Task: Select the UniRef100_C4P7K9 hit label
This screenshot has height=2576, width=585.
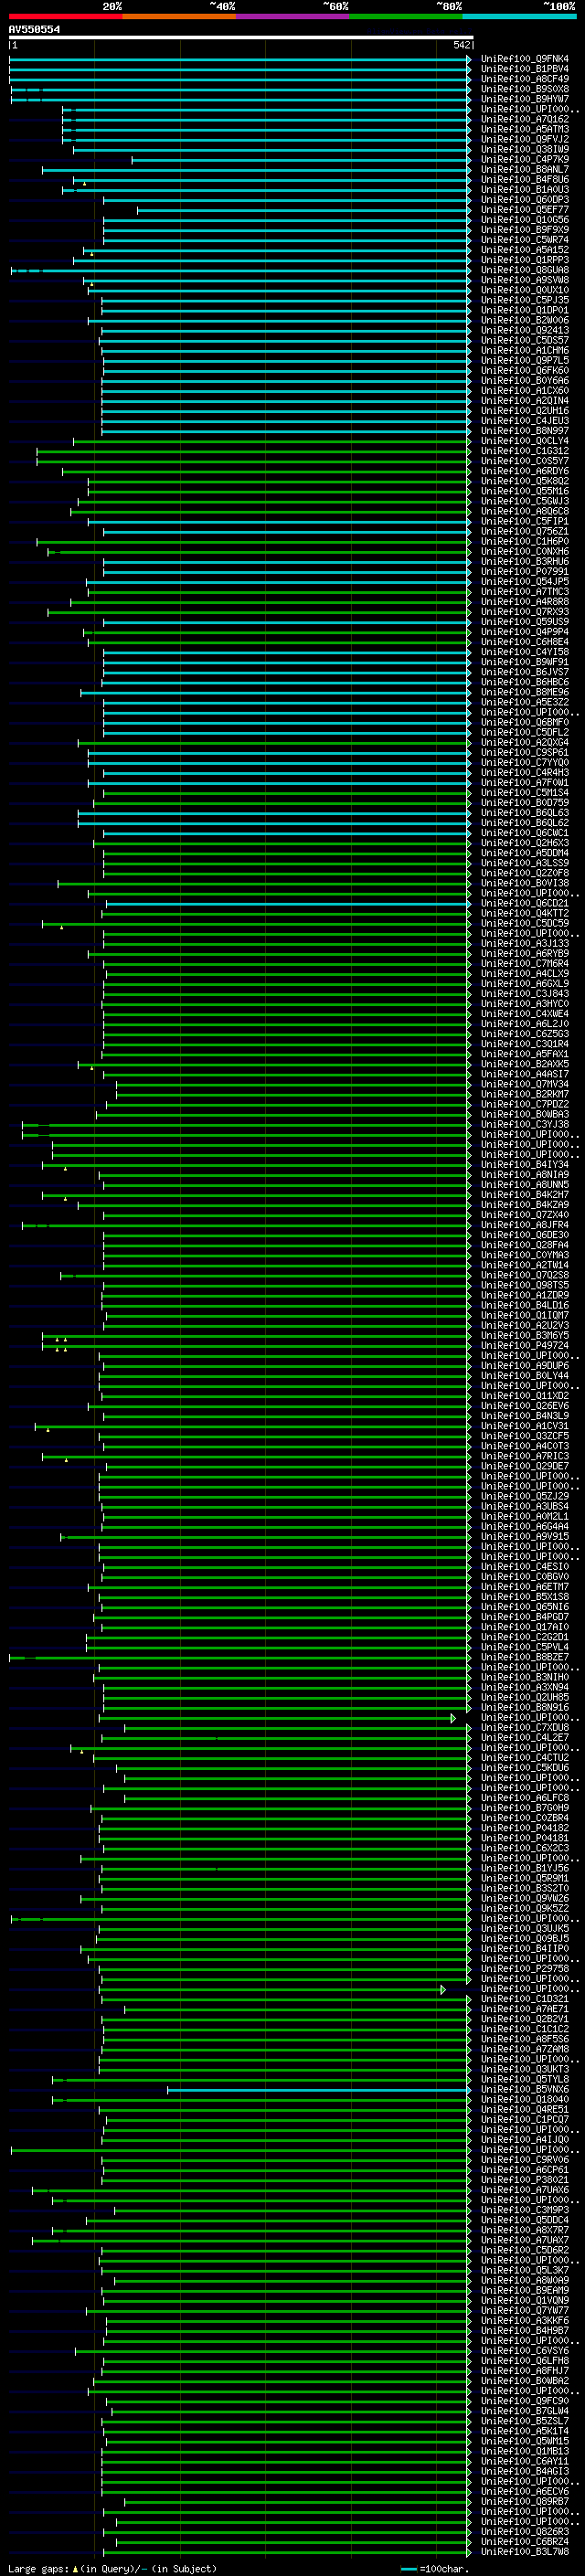Action: click(525, 159)
